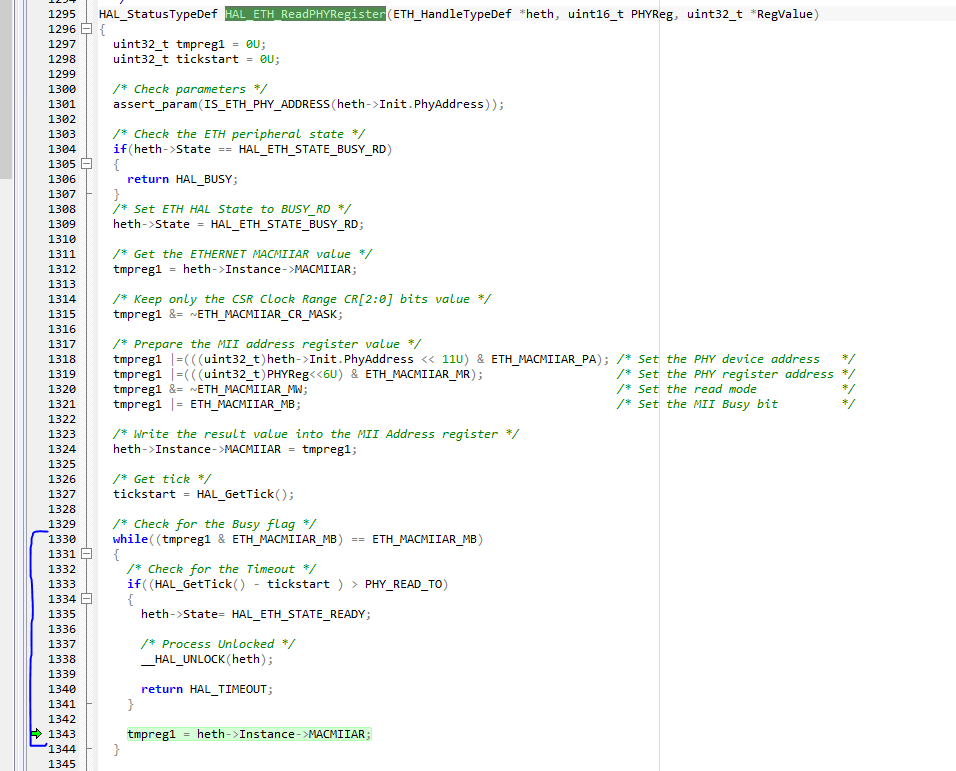
Task: Click line number 1343 in the gutter
Action: pyautogui.click(x=62, y=734)
